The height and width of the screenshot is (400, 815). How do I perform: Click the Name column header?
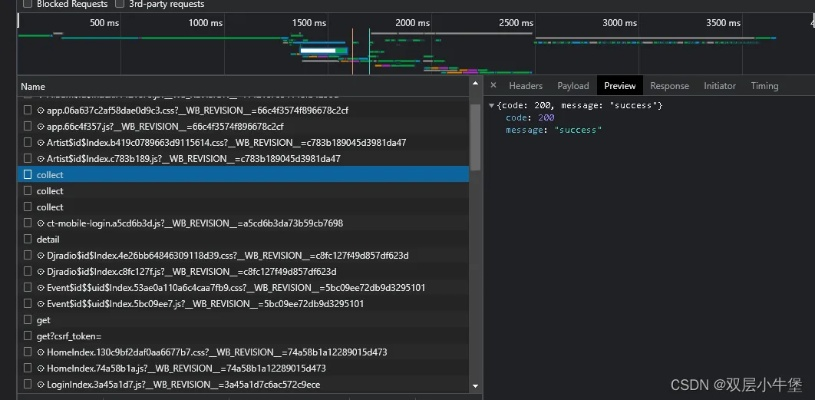click(x=33, y=87)
